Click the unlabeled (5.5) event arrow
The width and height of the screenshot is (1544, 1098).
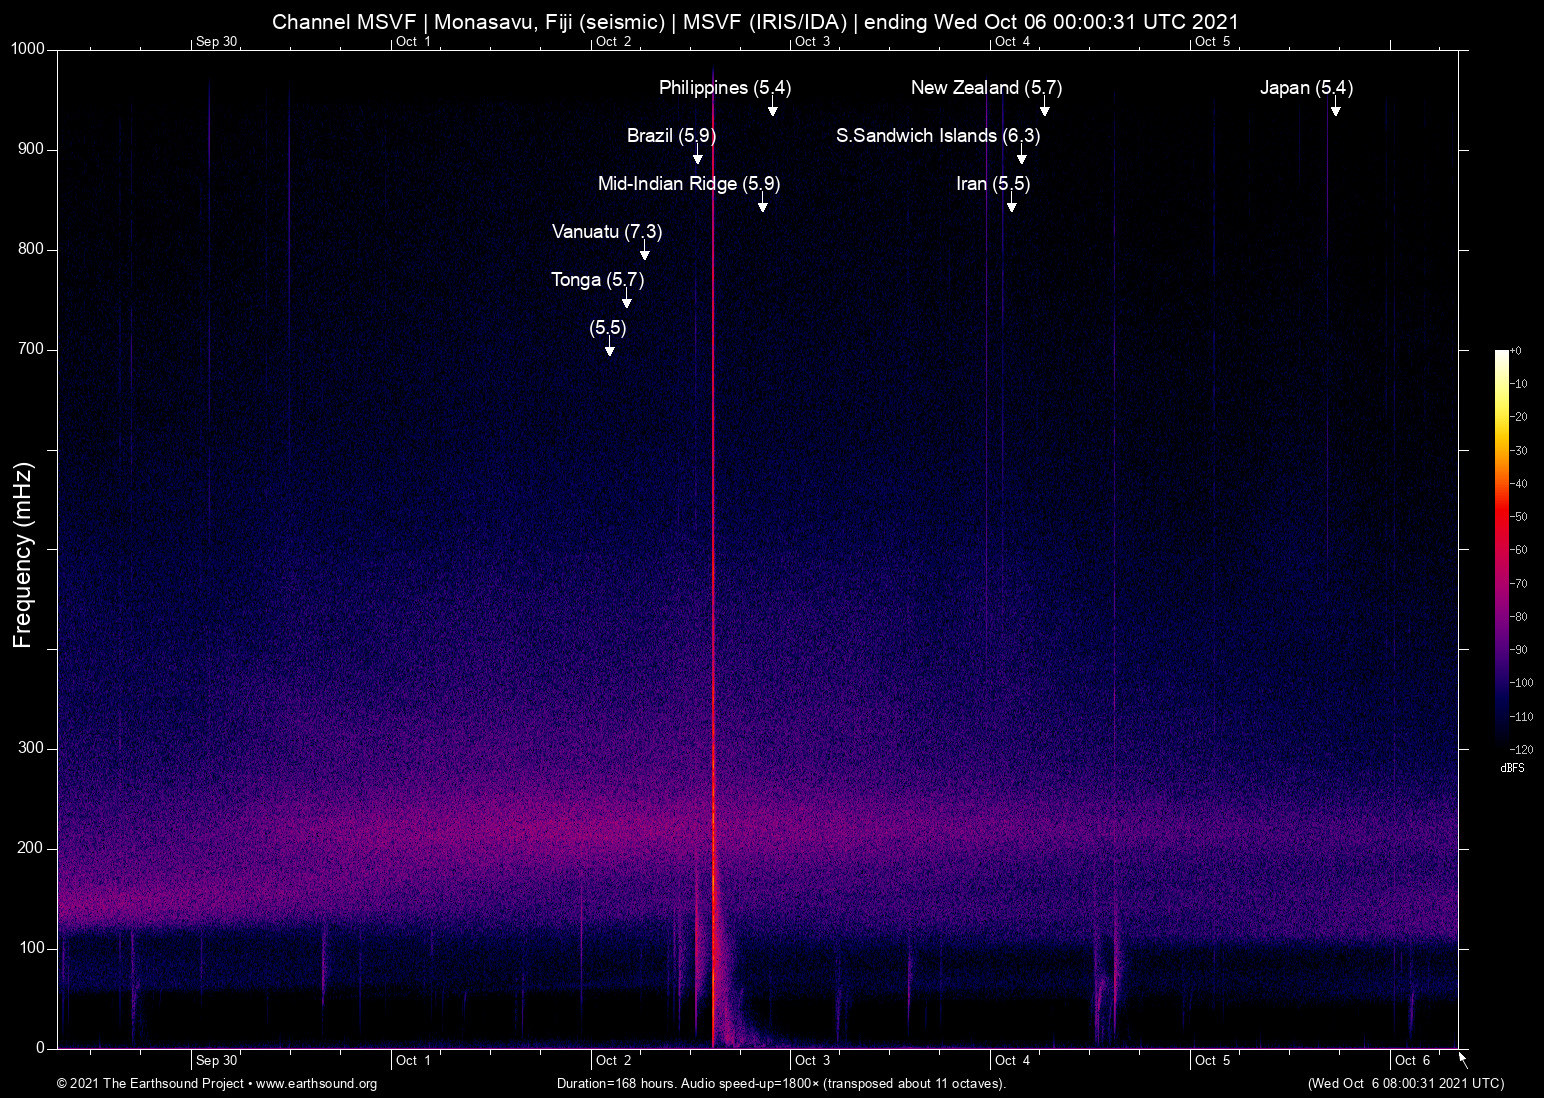[610, 347]
